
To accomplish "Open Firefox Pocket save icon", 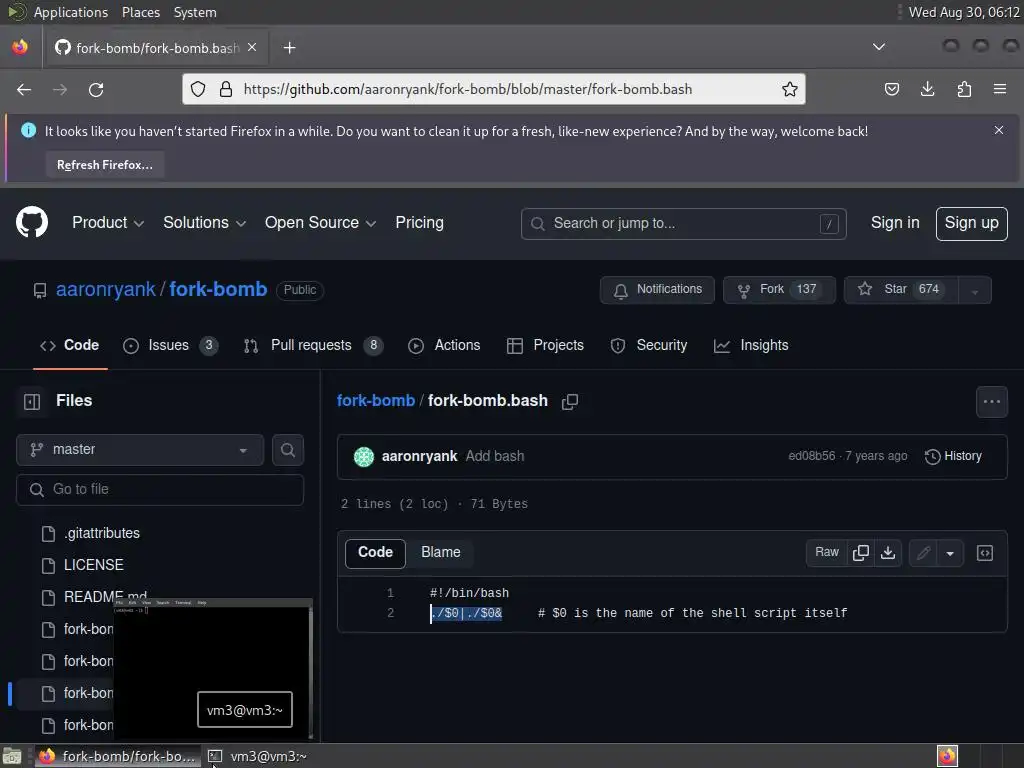I will [891, 89].
